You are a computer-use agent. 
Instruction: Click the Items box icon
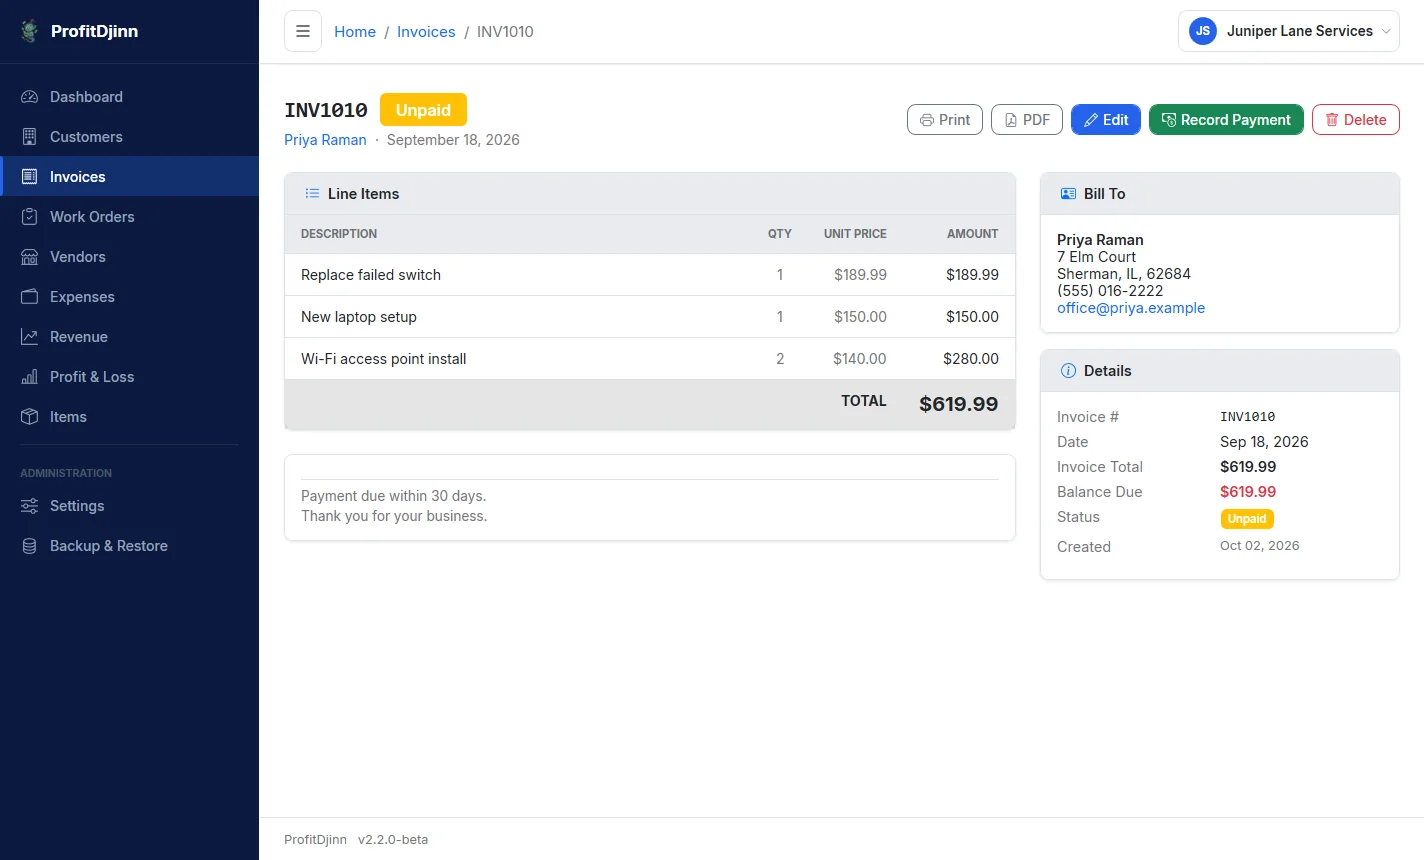30,417
